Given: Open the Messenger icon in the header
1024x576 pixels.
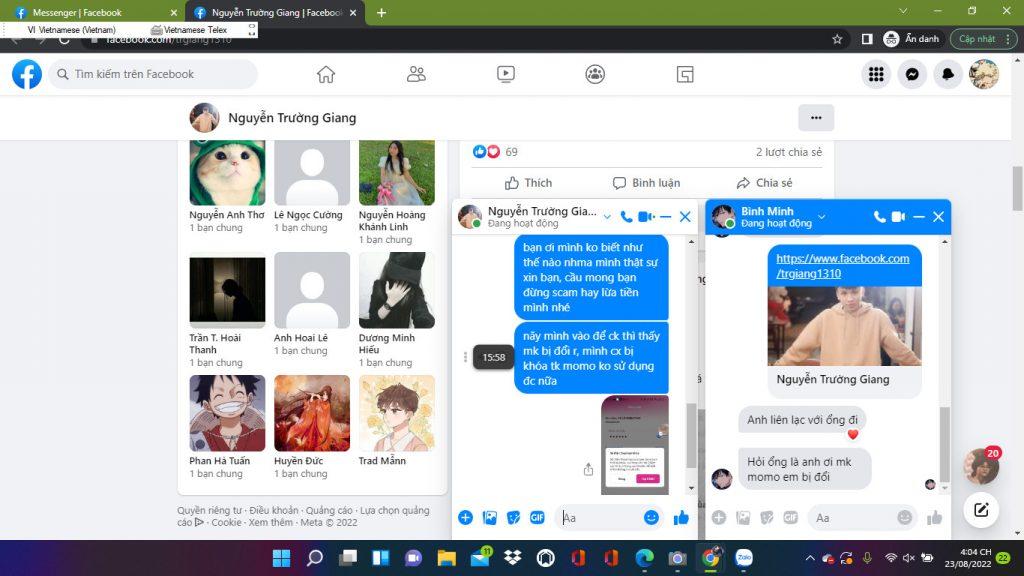Looking at the screenshot, I should pos(912,74).
